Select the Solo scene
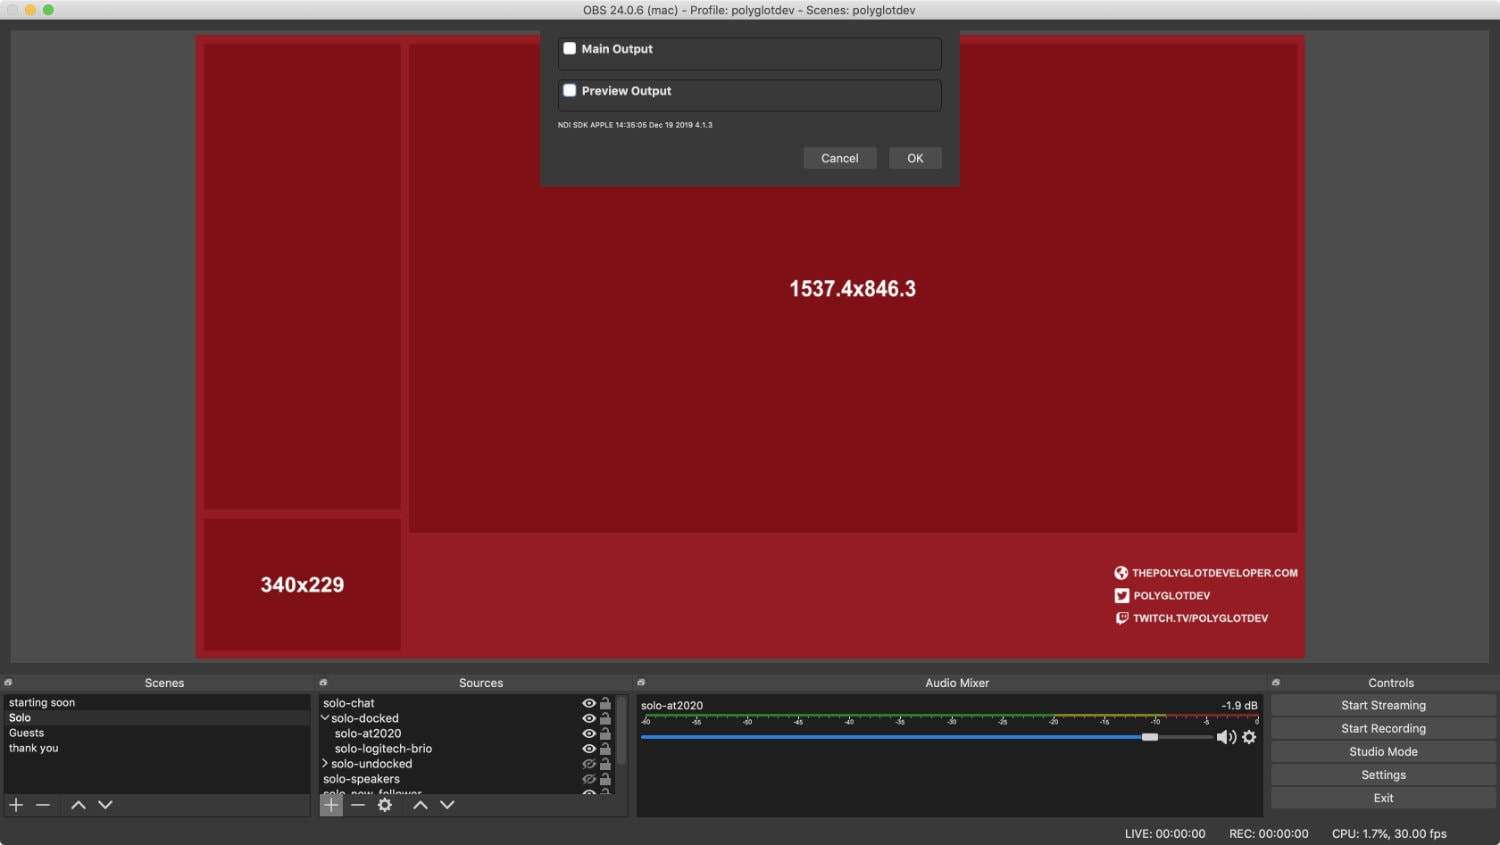This screenshot has height=845, width=1500. [157, 718]
